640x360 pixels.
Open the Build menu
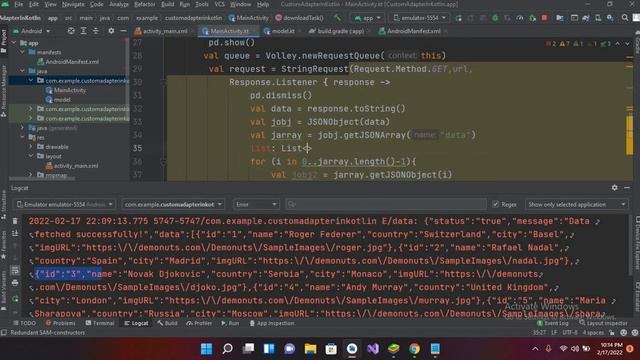coord(167,4)
